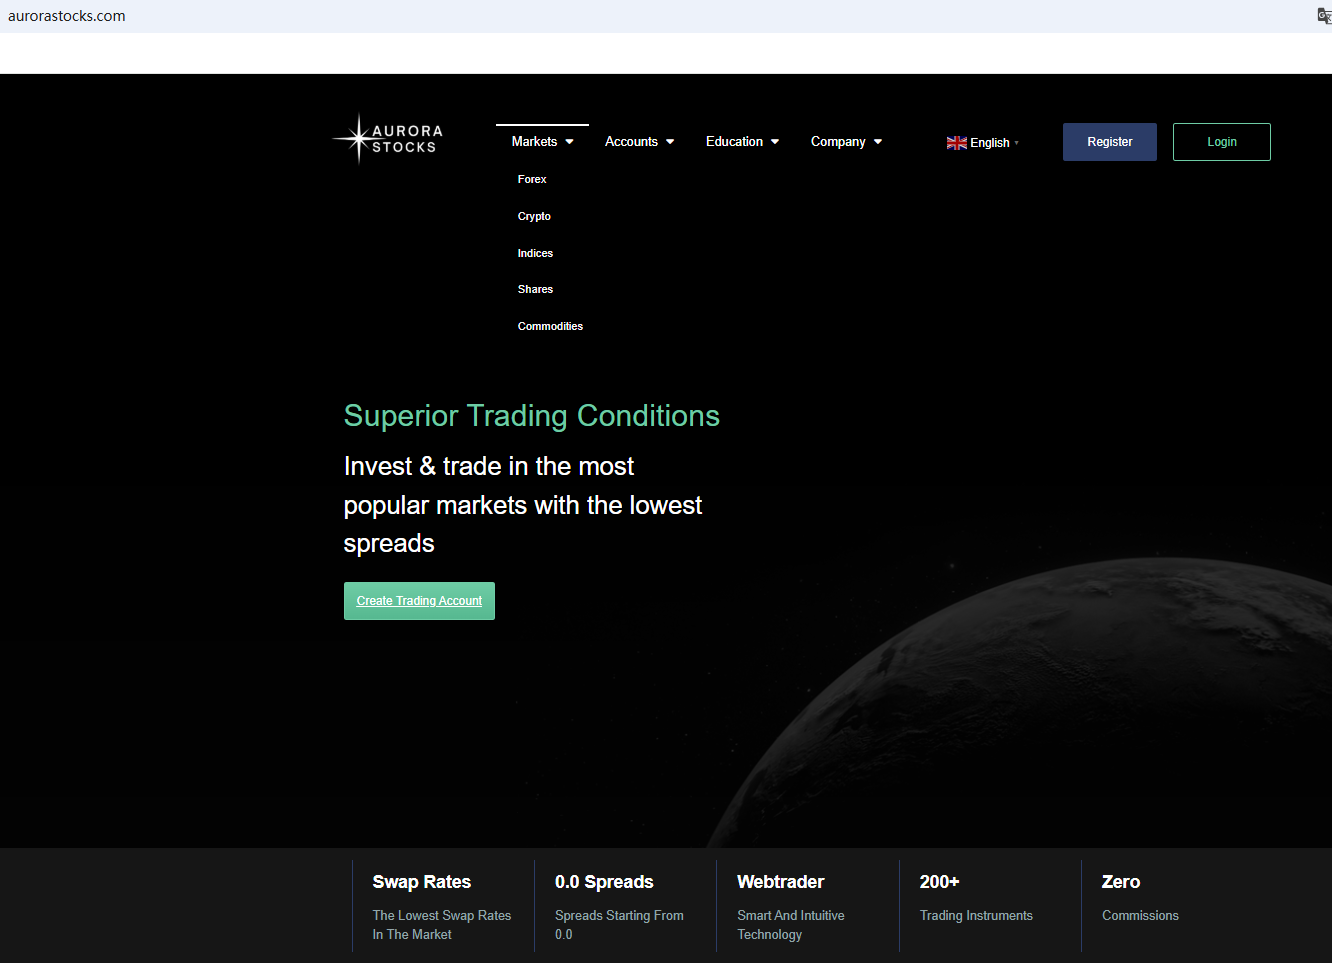This screenshot has height=963, width=1332.
Task: Open the Accounts dropdown menu
Action: [x=639, y=142]
